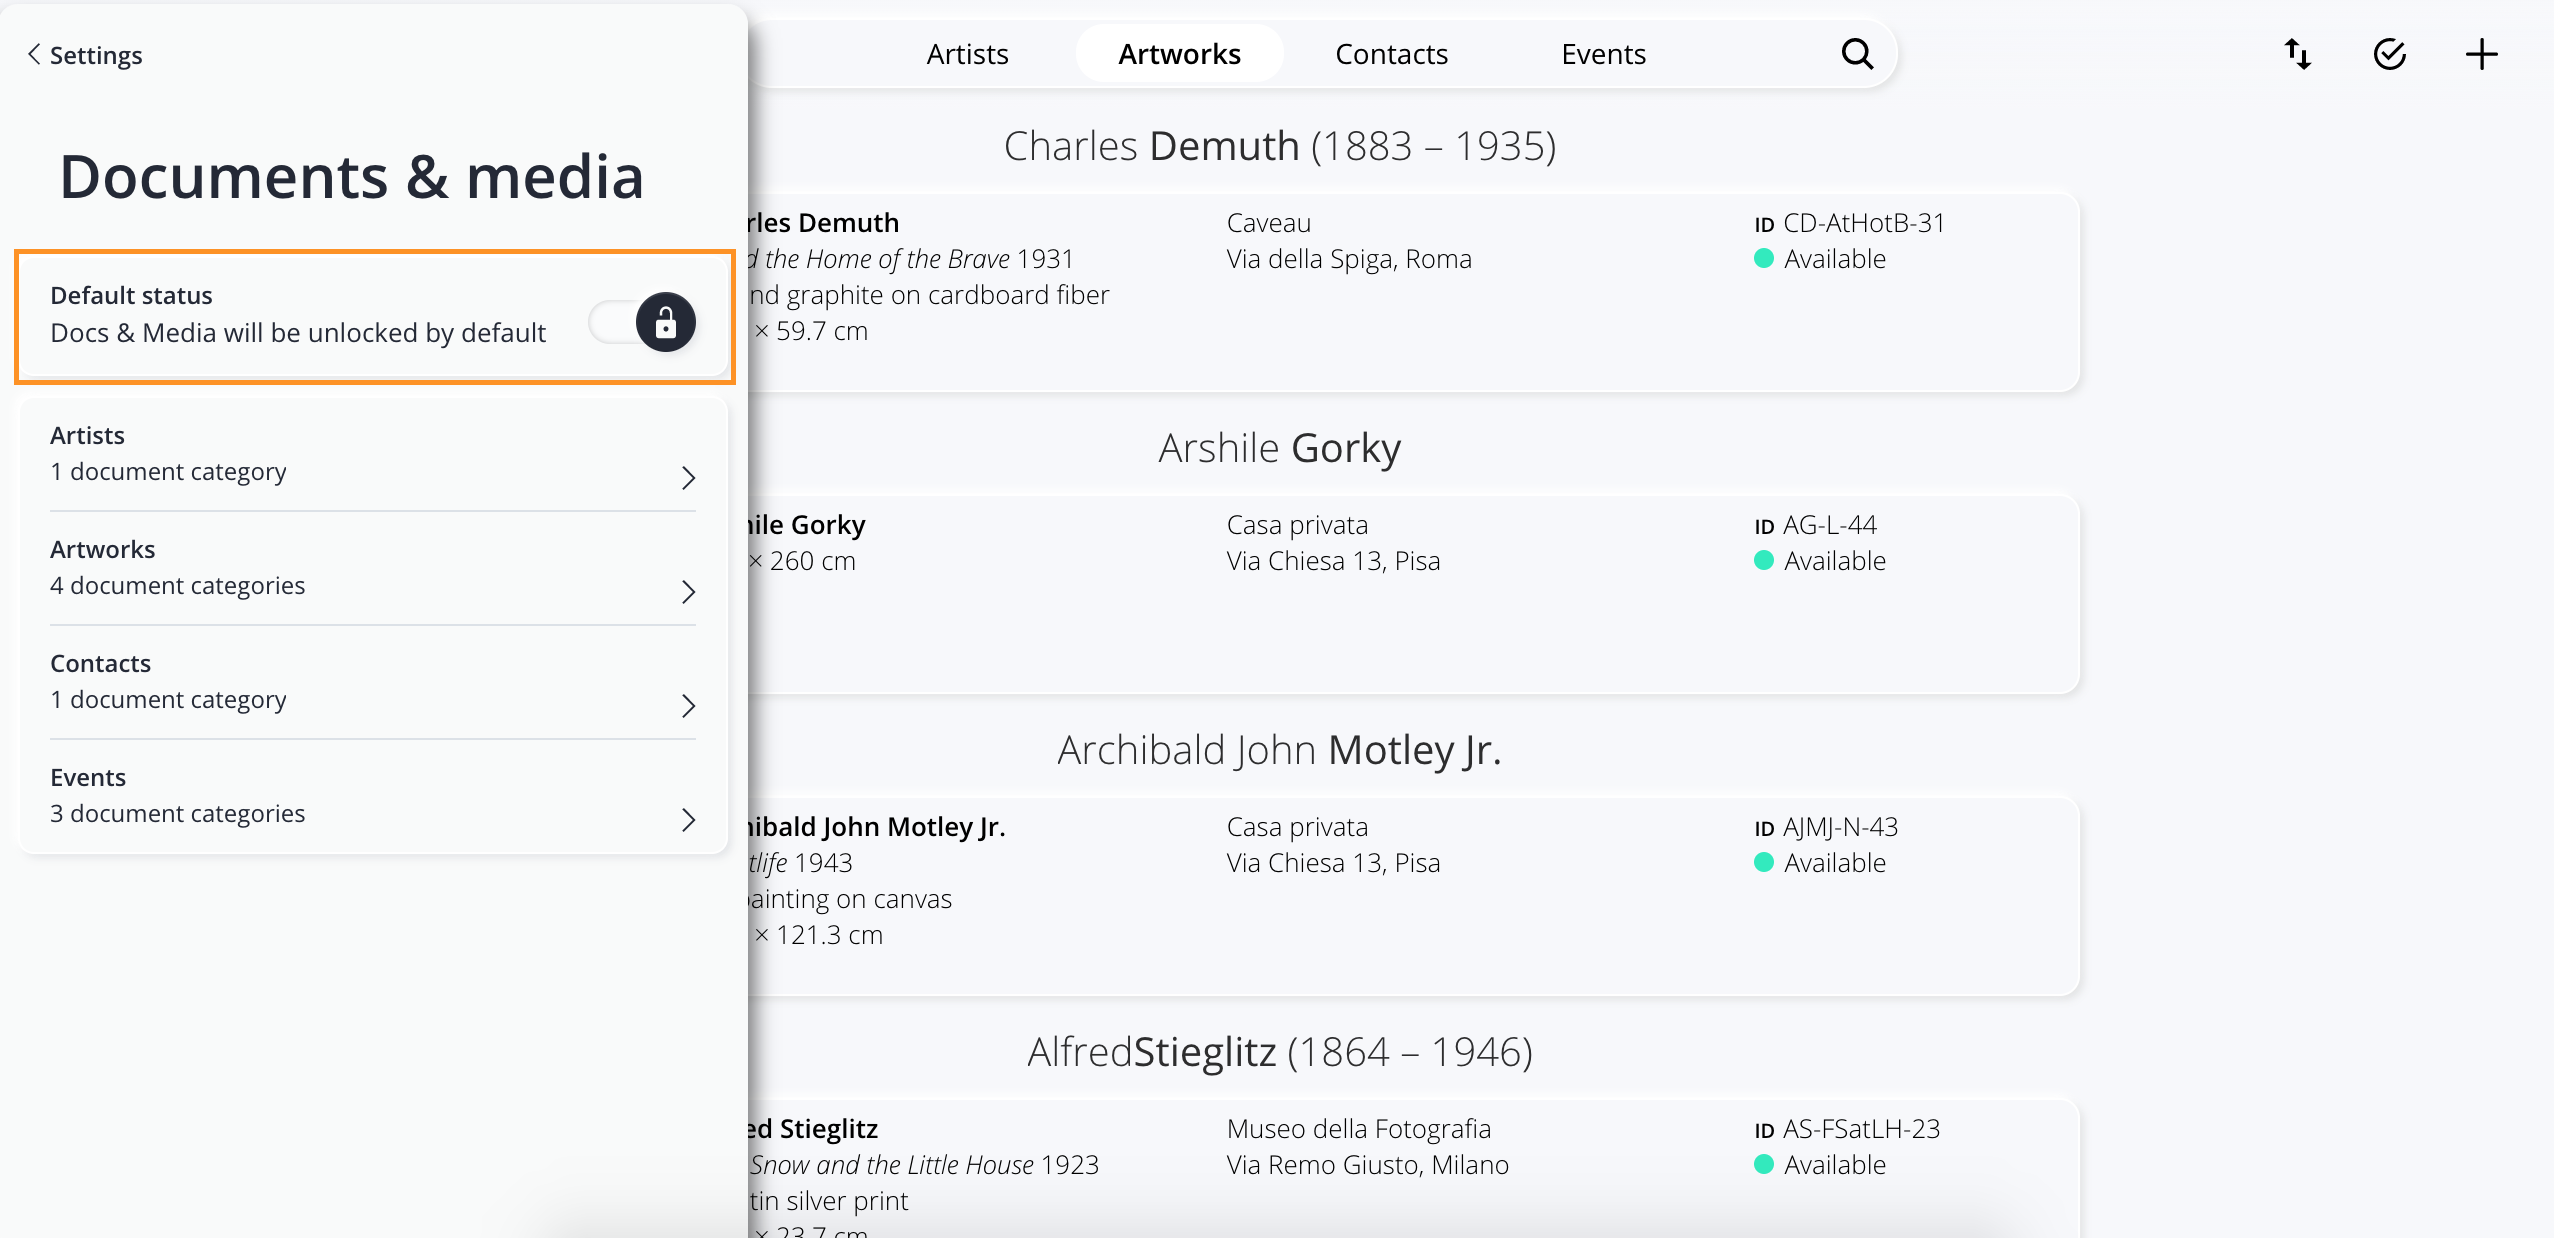Switch to the Artists tab
This screenshot has width=2554, height=1238.
(967, 54)
